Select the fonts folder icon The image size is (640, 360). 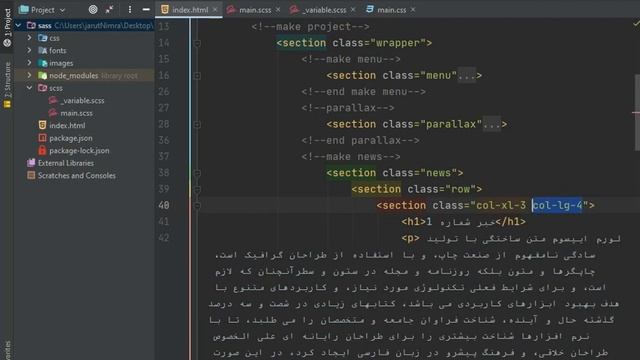[42, 51]
